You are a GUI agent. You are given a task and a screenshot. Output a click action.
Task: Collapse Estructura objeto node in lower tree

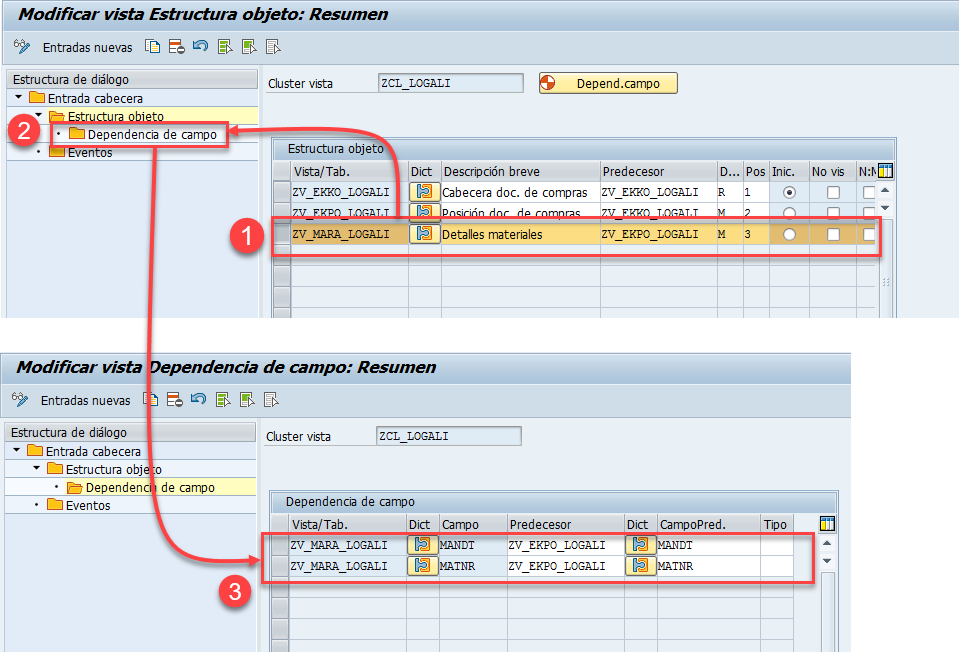(x=37, y=468)
